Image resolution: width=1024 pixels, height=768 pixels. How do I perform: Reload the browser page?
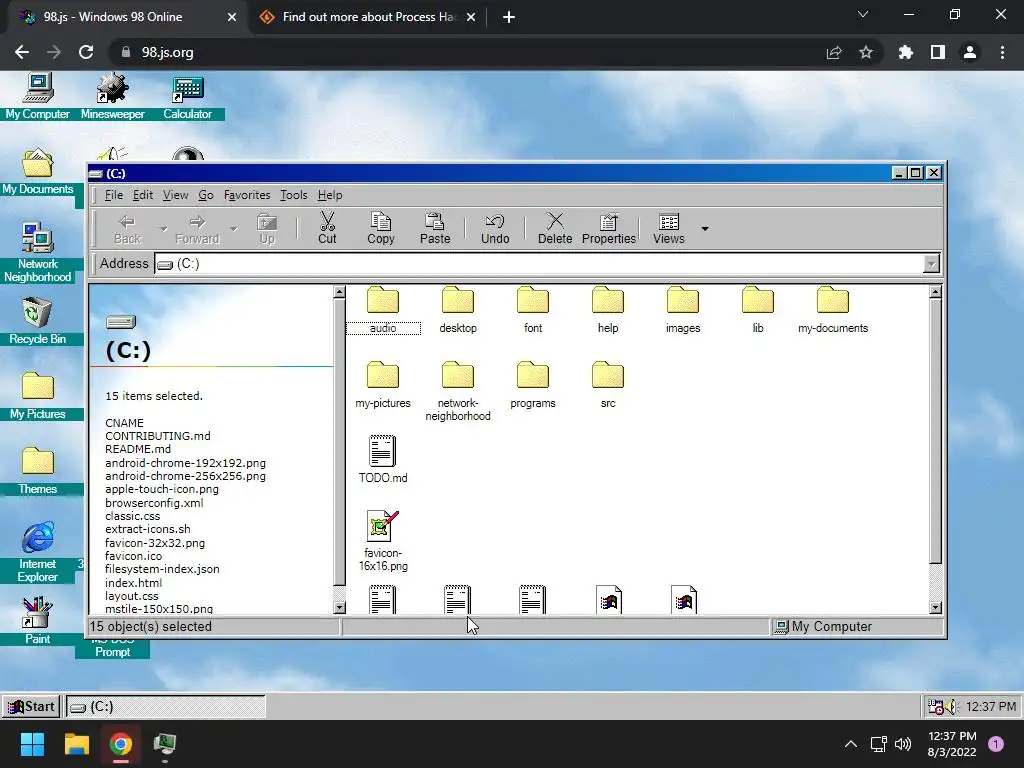point(86,52)
